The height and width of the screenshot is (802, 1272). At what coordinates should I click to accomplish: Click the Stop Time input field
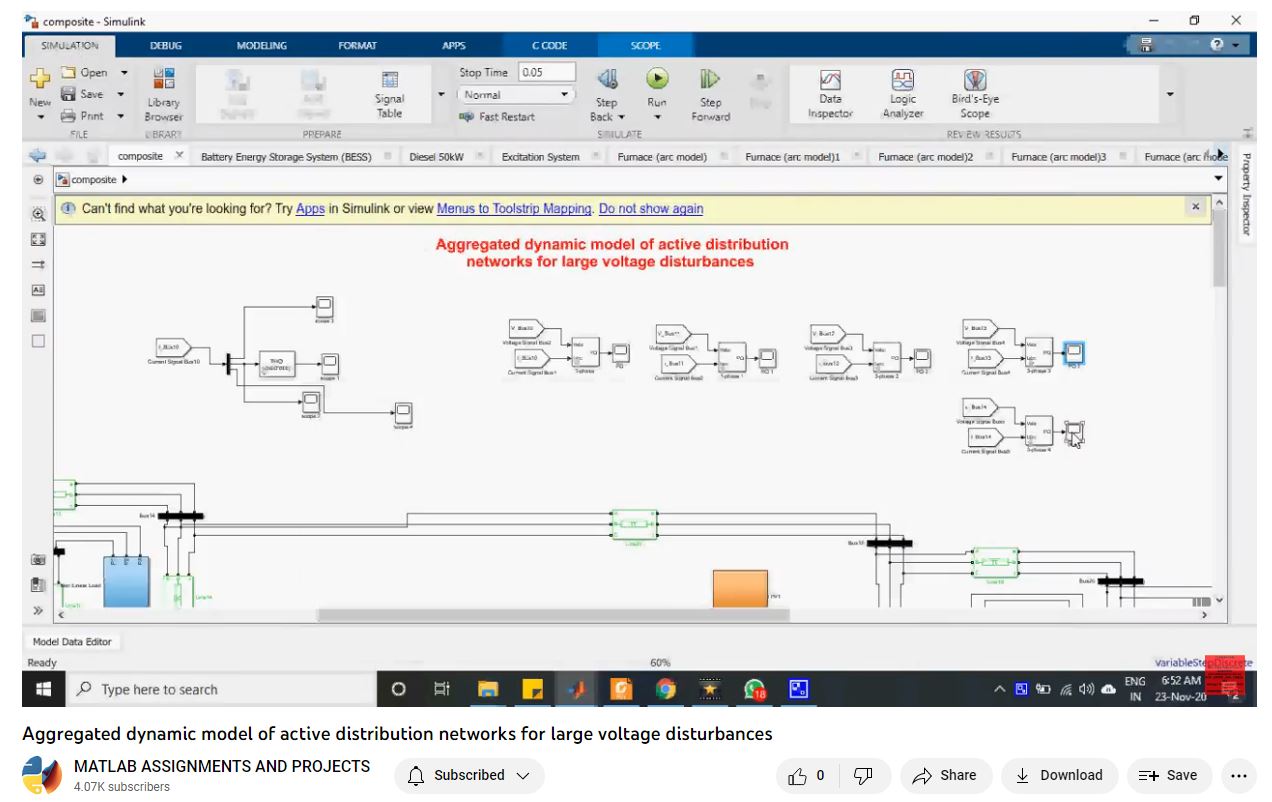pos(546,72)
